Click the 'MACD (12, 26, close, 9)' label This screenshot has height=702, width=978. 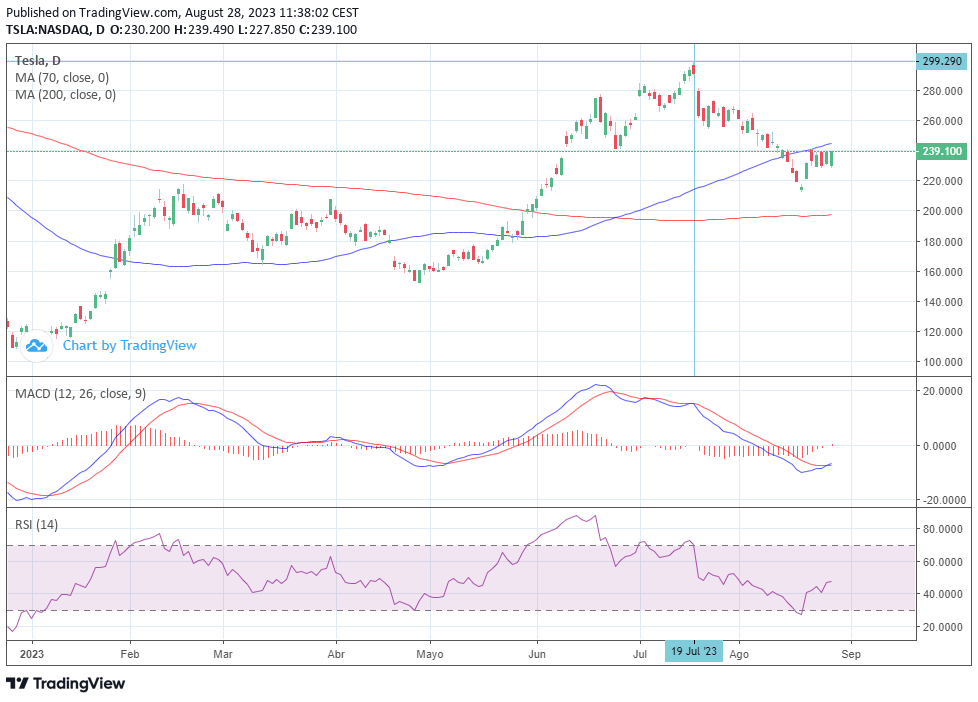coord(80,394)
